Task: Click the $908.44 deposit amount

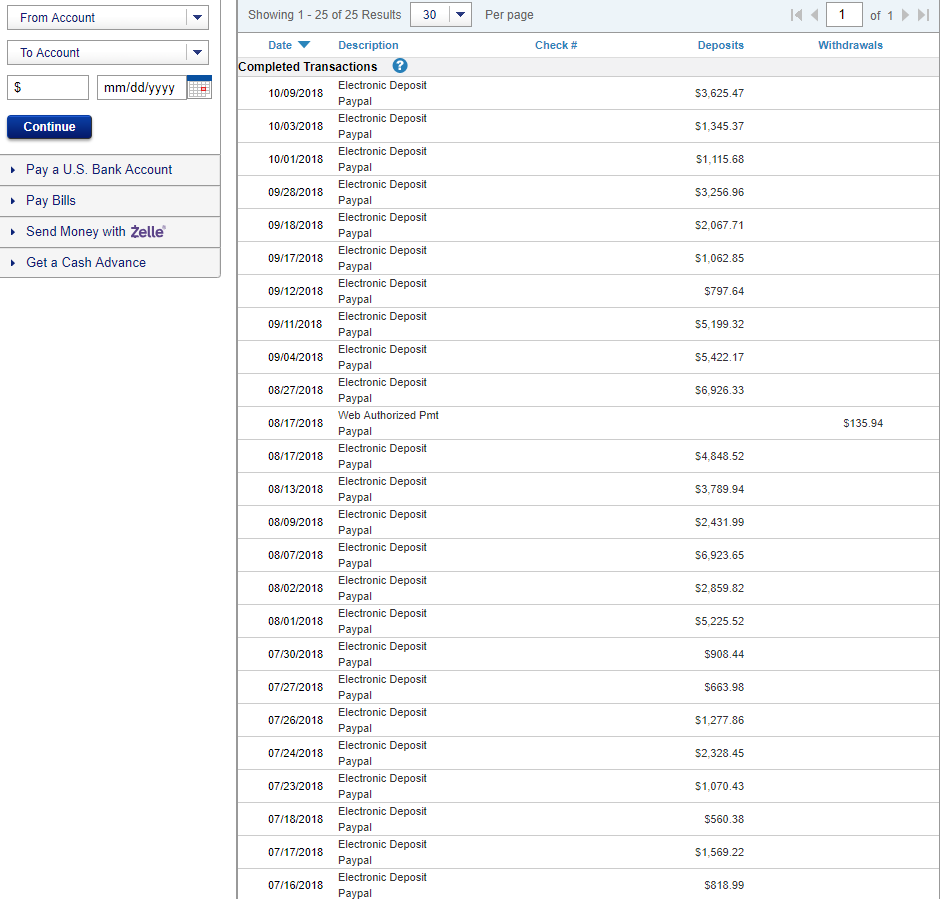Action: pos(724,653)
